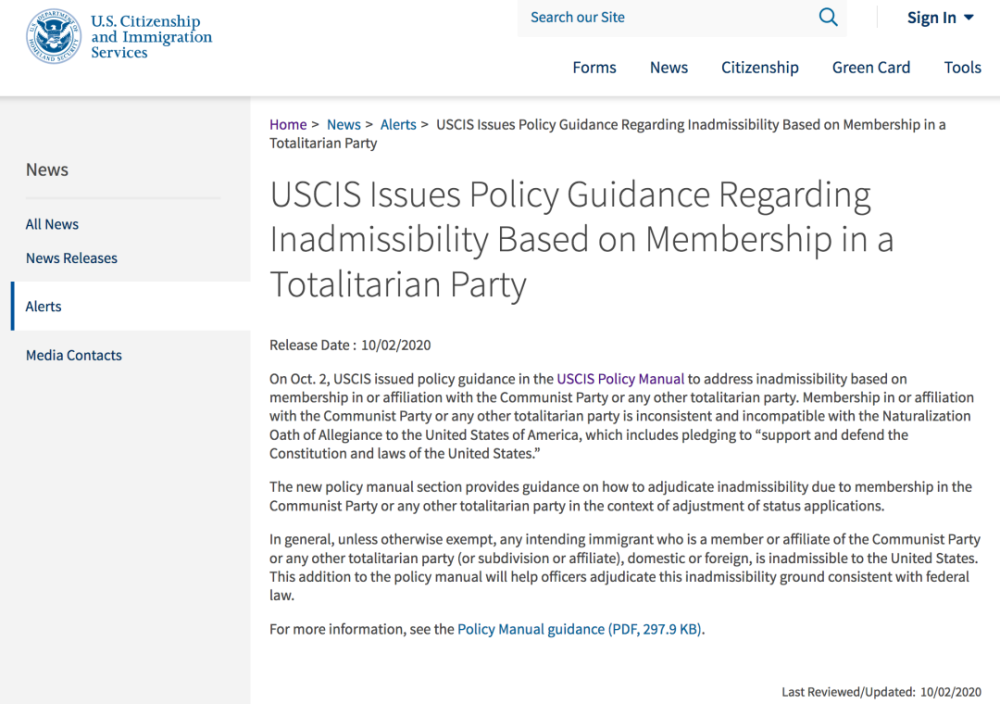Image resolution: width=1000 pixels, height=704 pixels.
Task: Download the Policy Manual guidance PDF
Action: tap(580, 629)
